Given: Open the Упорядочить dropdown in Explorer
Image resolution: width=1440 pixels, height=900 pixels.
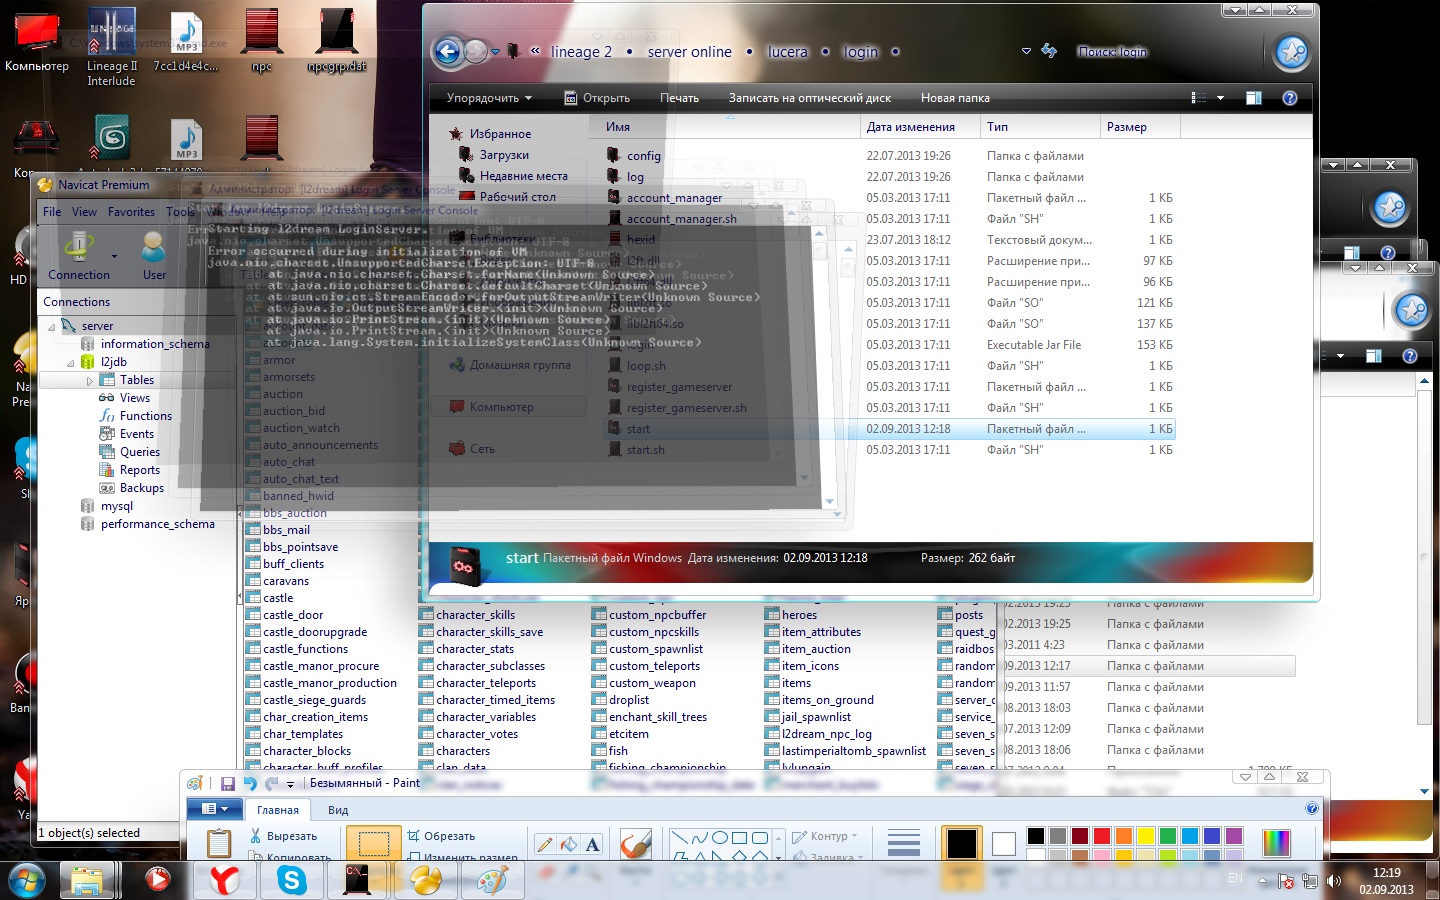Looking at the screenshot, I should tap(489, 98).
